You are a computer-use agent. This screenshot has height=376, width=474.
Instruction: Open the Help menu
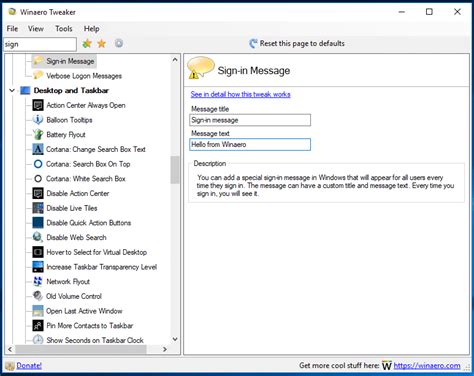coord(91,29)
